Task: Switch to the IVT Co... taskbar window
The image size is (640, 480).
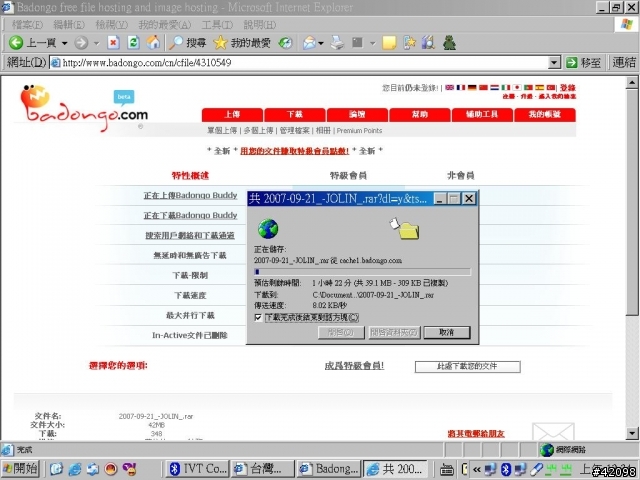Action: tap(198, 469)
